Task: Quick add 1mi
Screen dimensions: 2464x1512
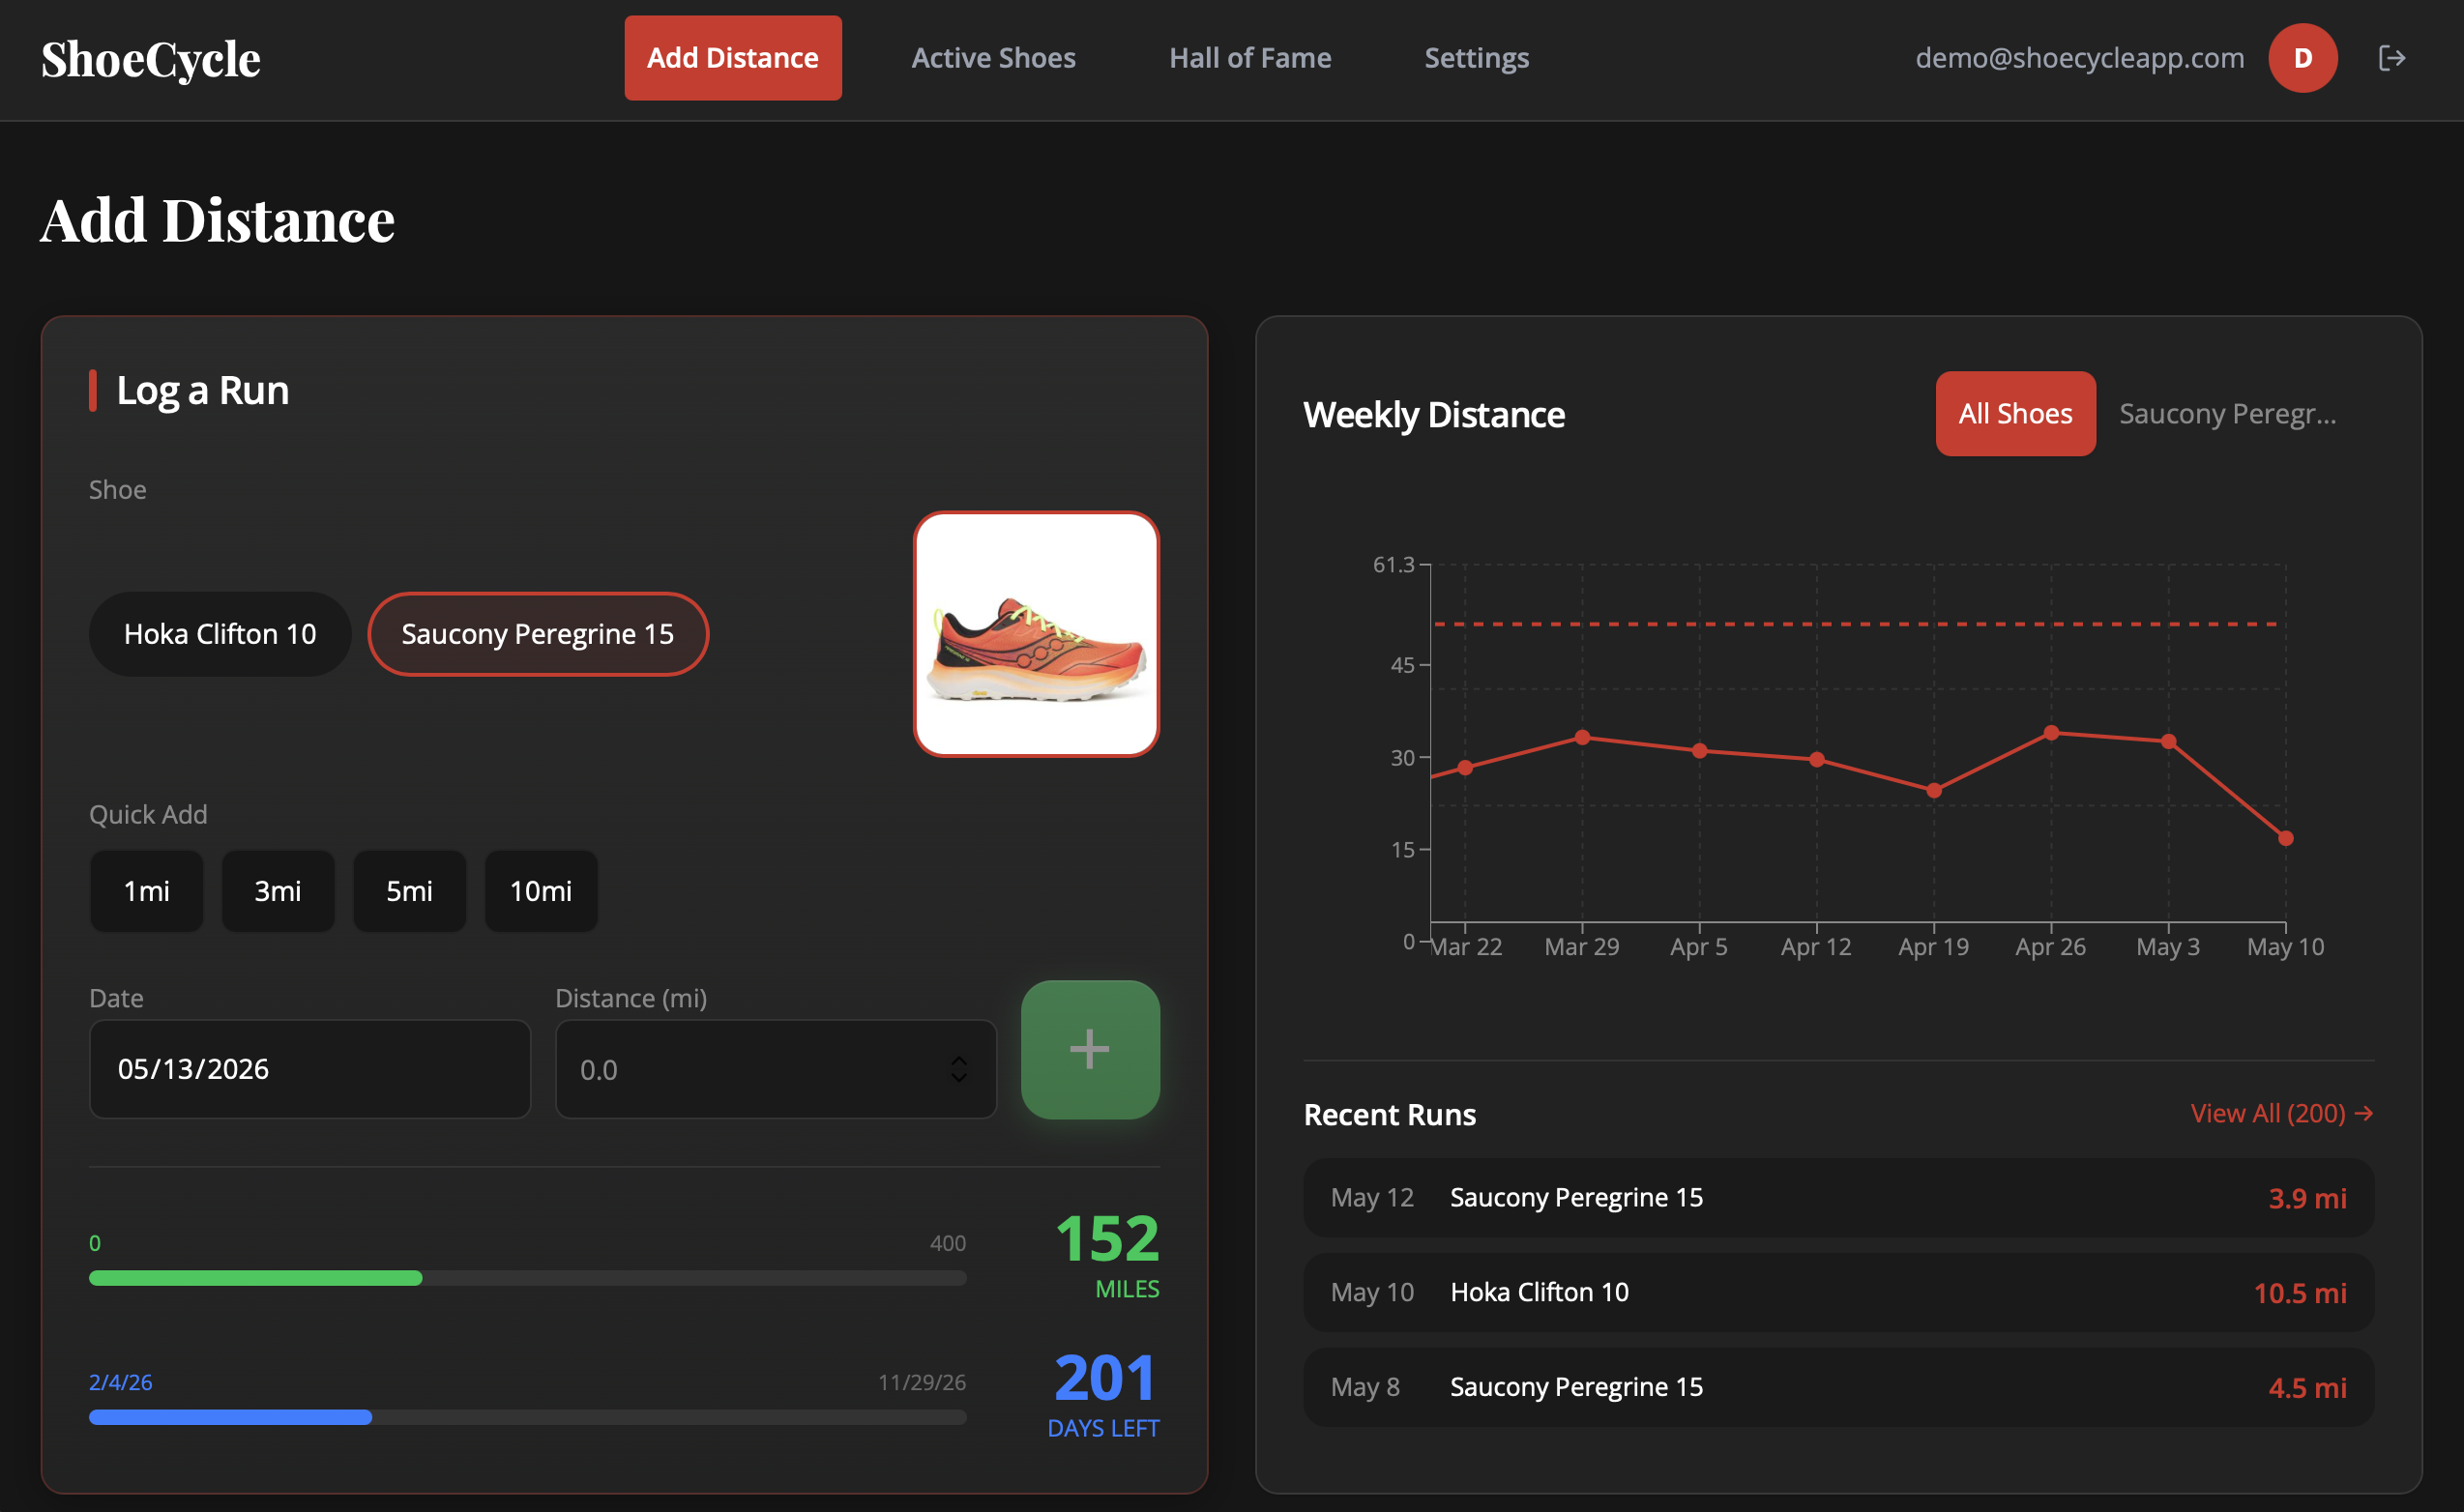Action: point(146,891)
